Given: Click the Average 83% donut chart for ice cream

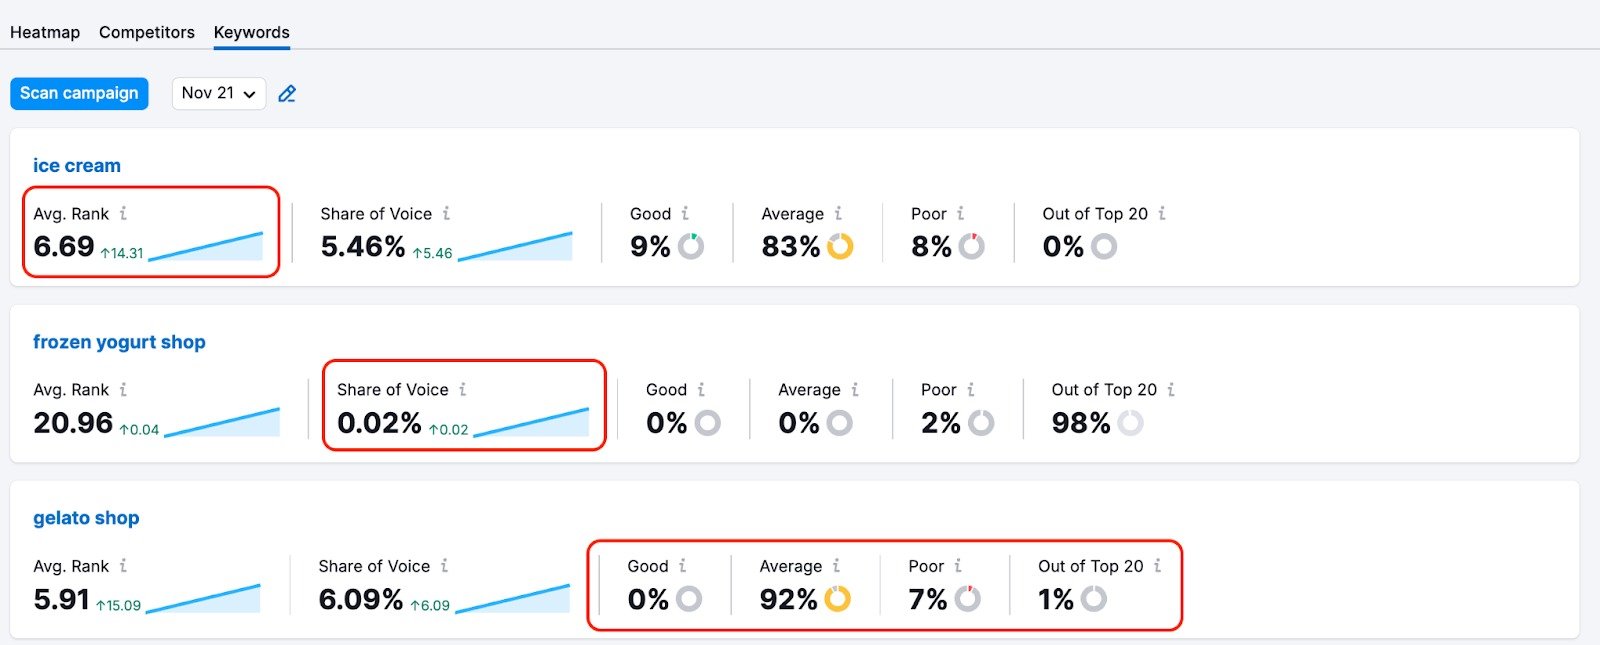Looking at the screenshot, I should (841, 246).
